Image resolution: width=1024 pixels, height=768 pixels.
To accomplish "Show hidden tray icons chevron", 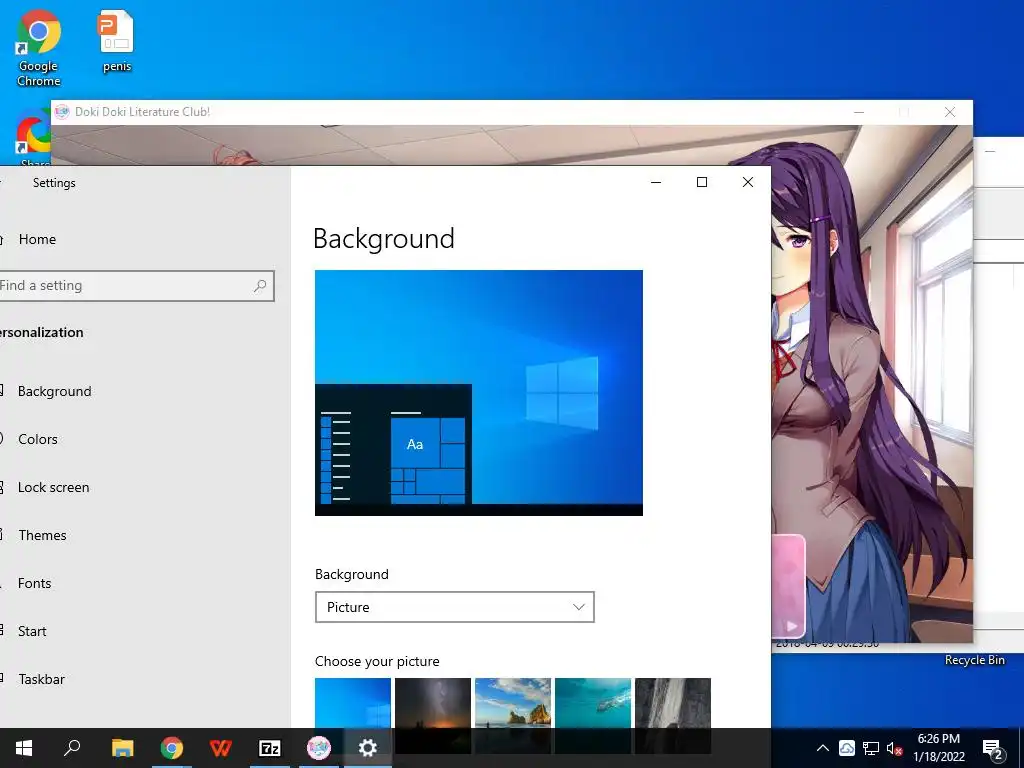I will pyautogui.click(x=823, y=748).
